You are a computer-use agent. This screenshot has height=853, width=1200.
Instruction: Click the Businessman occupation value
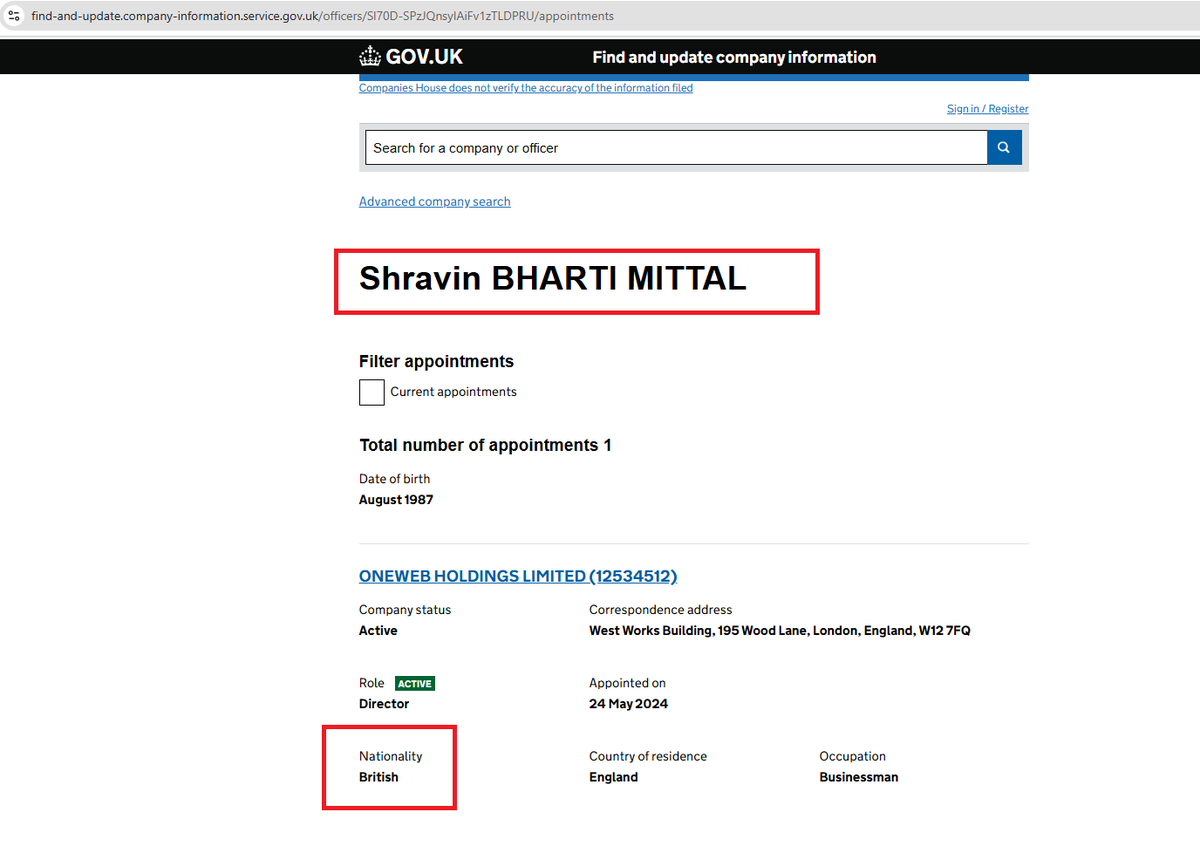[859, 777]
